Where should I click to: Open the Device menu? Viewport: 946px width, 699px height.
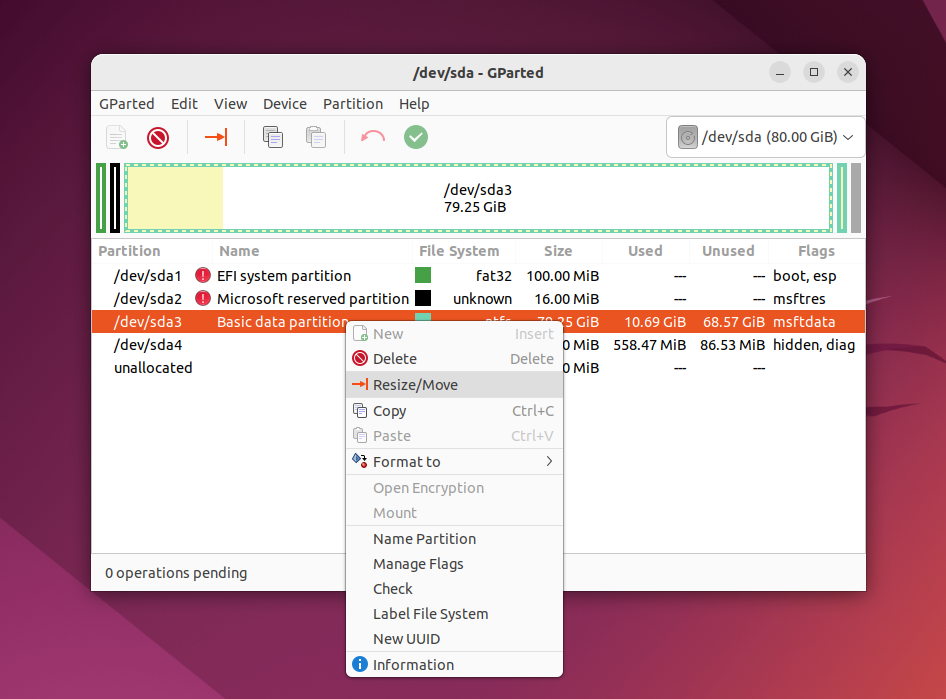285,104
